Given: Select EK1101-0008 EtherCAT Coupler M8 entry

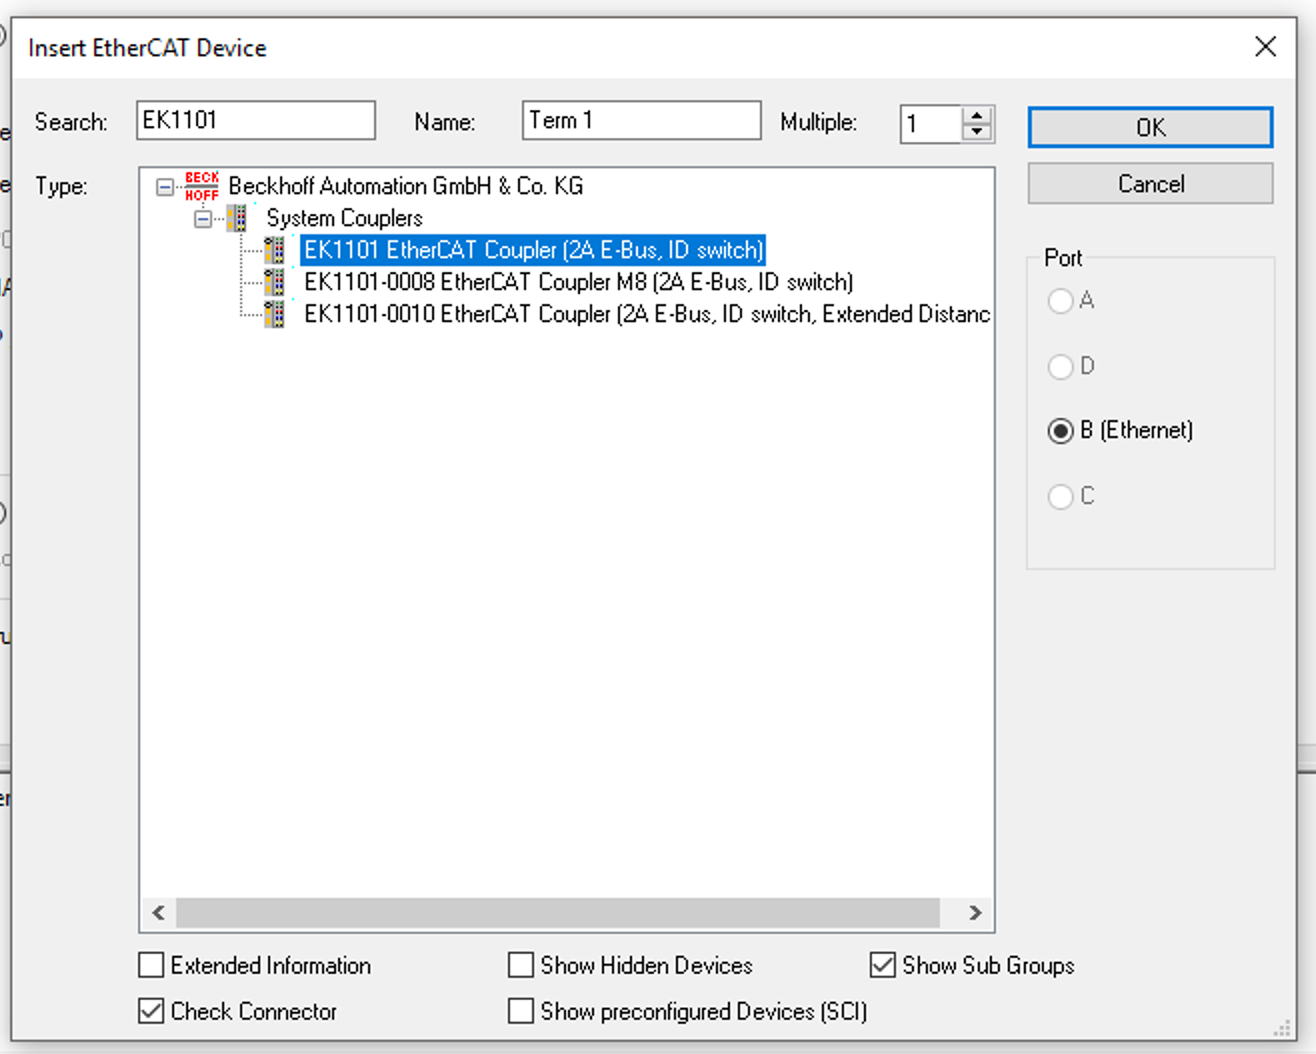Looking at the screenshot, I should pyautogui.click(x=578, y=282).
